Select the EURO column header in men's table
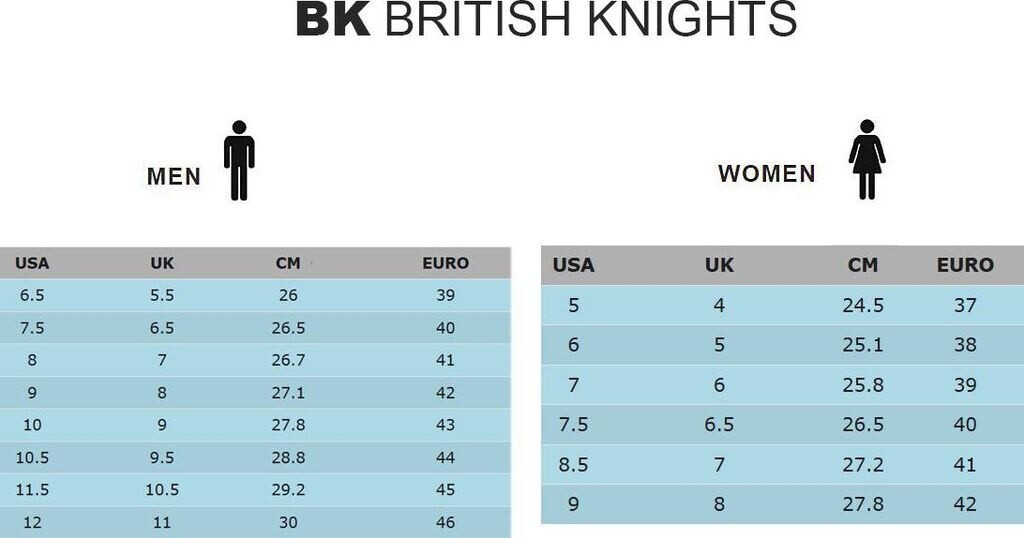 [x=445, y=264]
